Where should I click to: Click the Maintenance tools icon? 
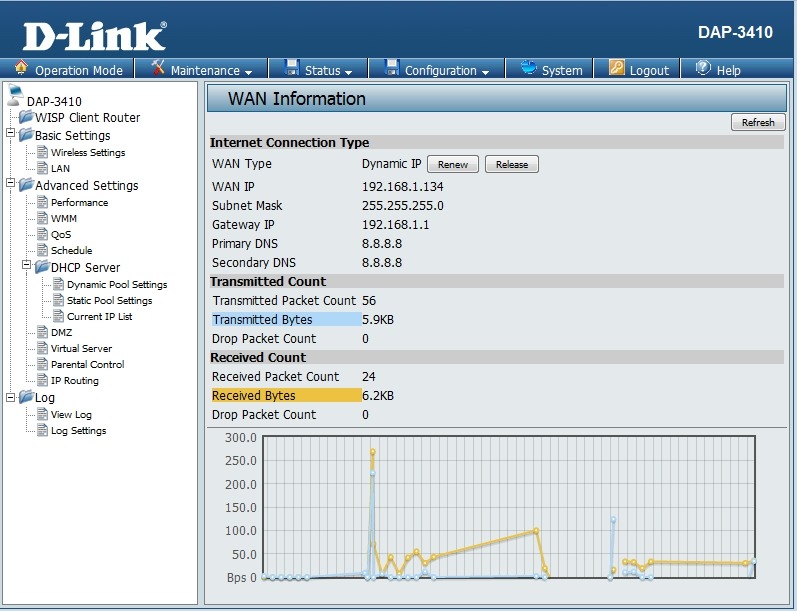158,68
